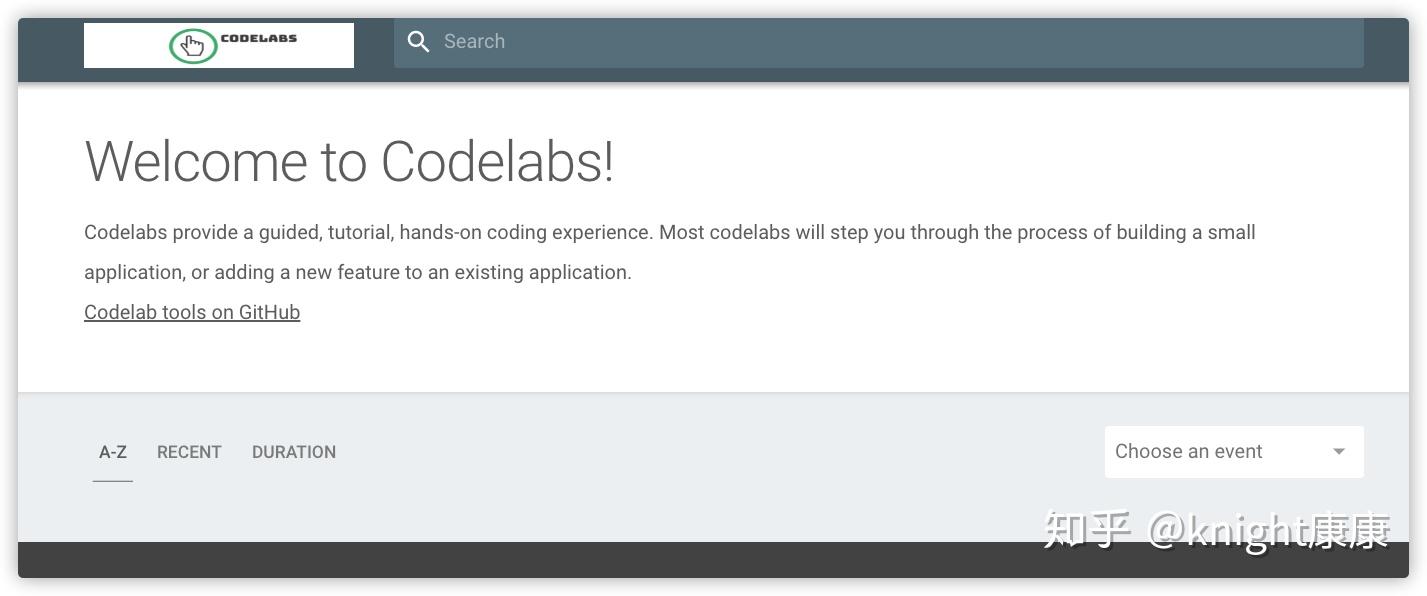Toggle the A-Z sort selection to RECENT
Screen dimensions: 1427x596
click(x=189, y=452)
